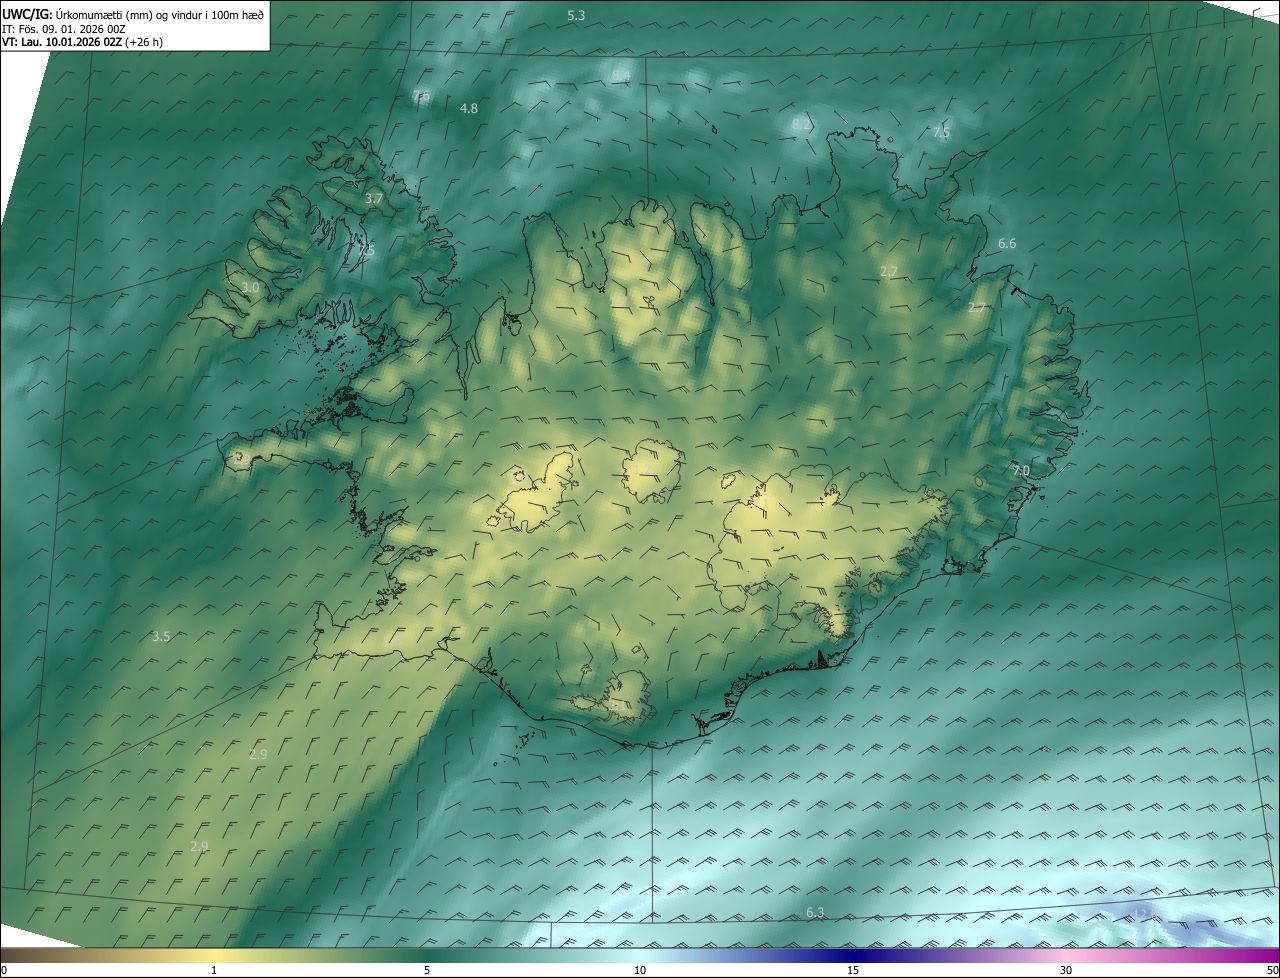The width and height of the screenshot is (1280, 978).
Task: Click the "UWC/IG: Úrkomumætti (mm)" title line
Action: click(x=133, y=14)
